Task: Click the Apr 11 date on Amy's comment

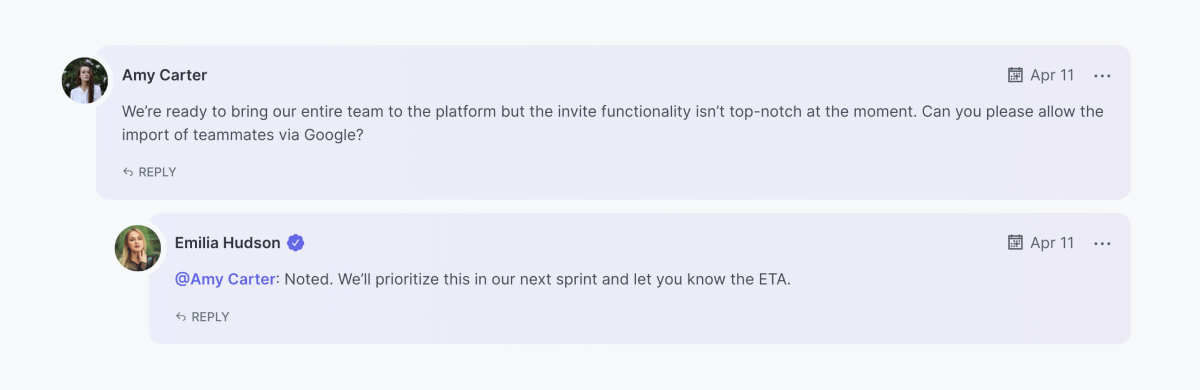Action: pyautogui.click(x=1052, y=75)
